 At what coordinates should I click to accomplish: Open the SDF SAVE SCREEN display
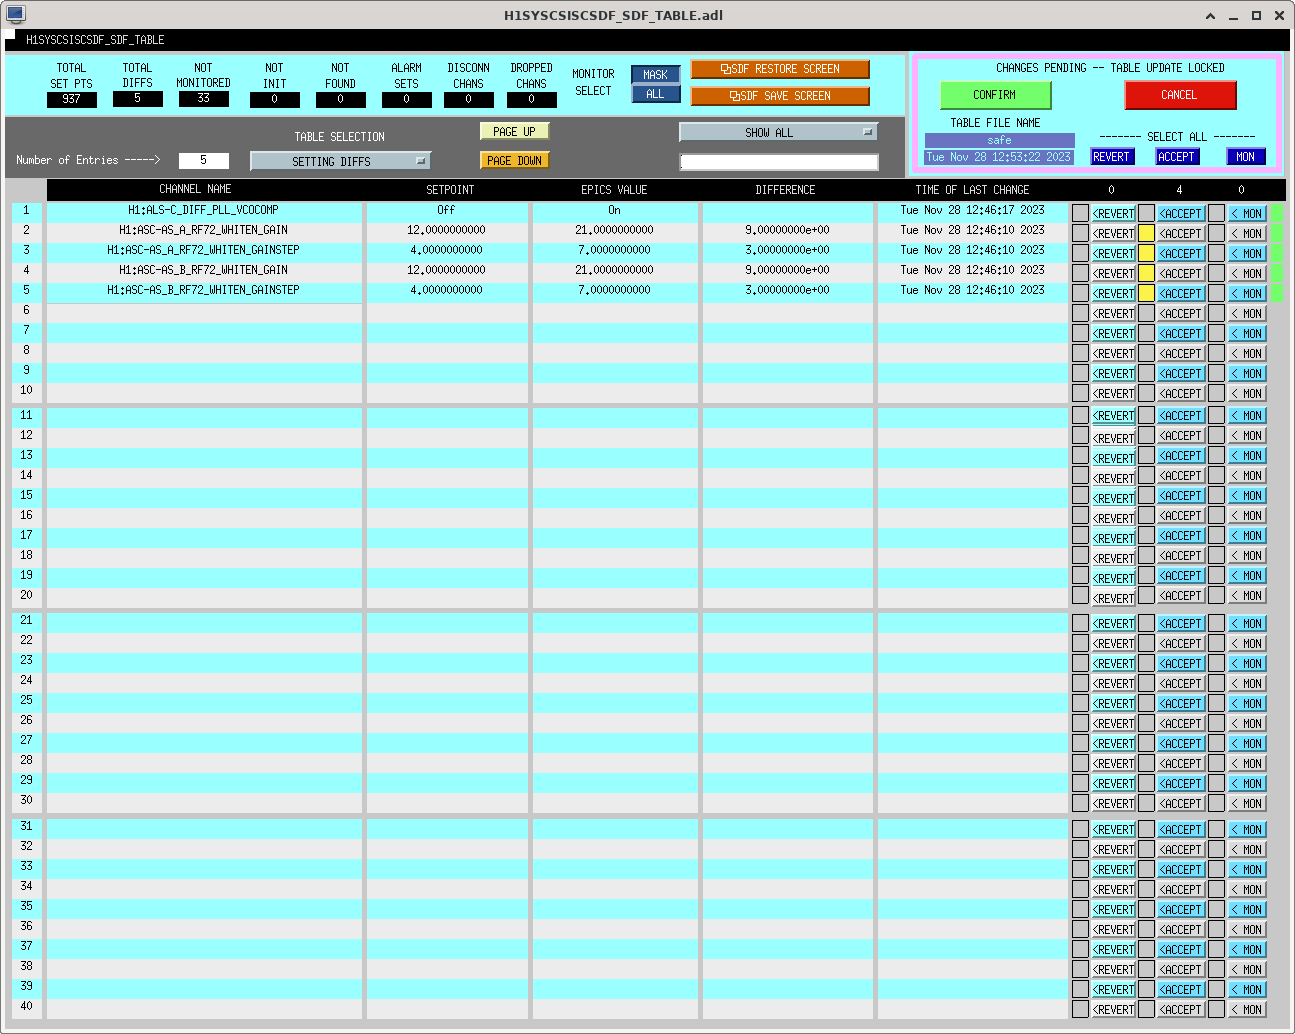[780, 96]
